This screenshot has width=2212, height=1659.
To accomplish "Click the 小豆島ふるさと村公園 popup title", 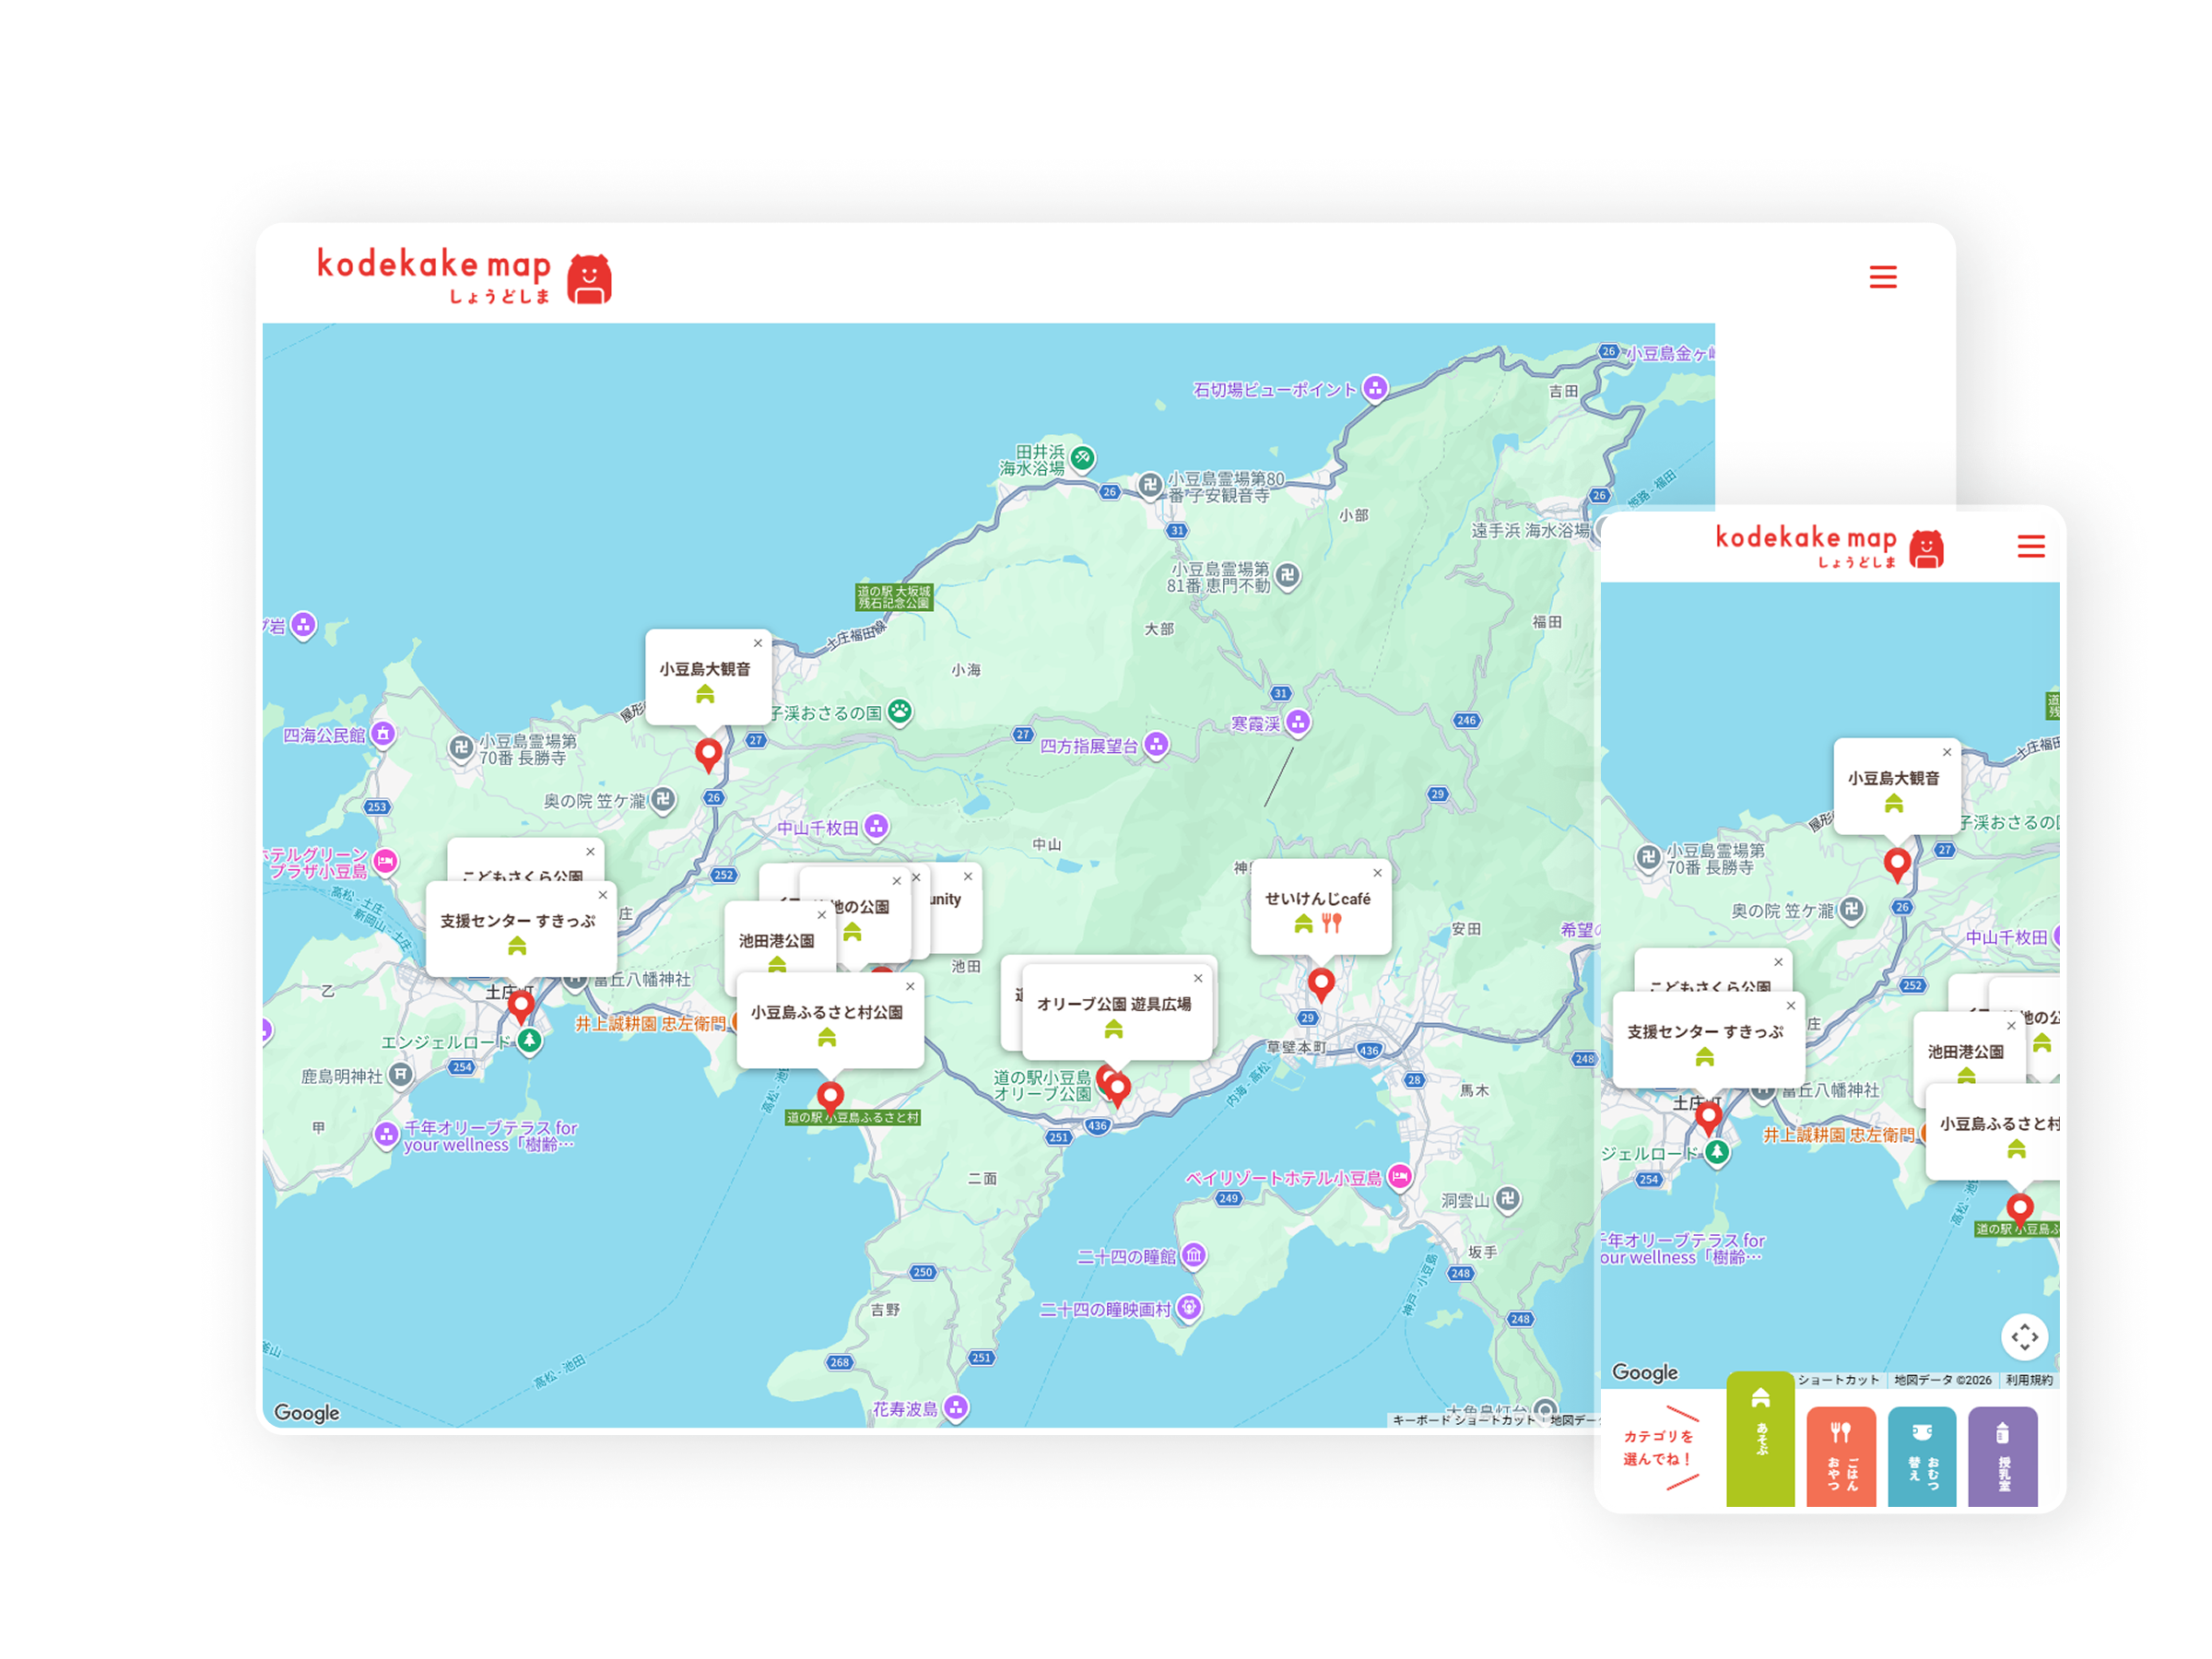I will pyautogui.click(x=827, y=1012).
